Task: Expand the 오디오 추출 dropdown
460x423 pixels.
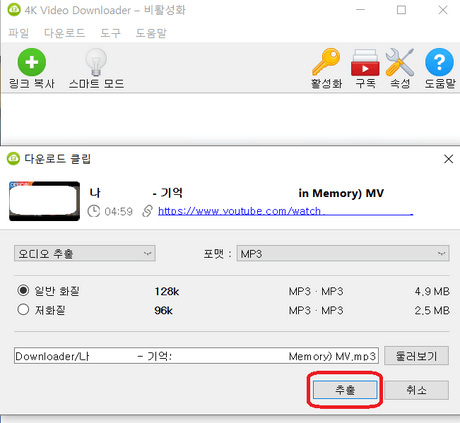Action: point(85,254)
